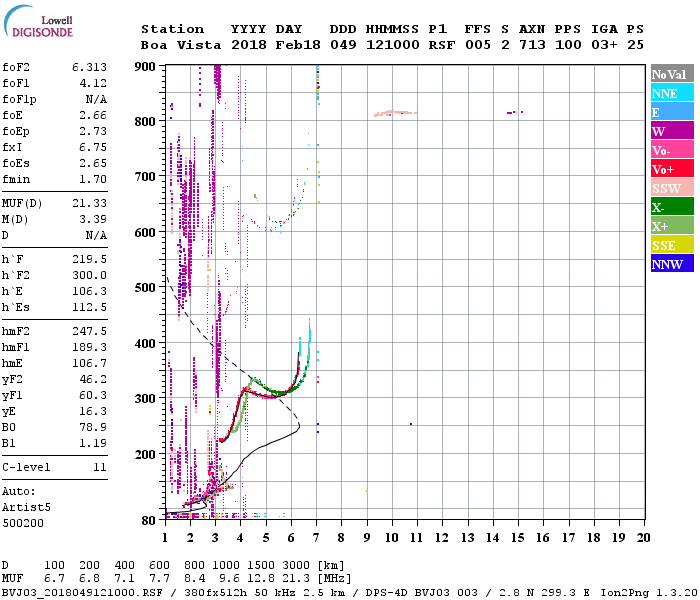700x600 pixels.
Task: Select the NoVal legend swatch
Action: click(x=672, y=74)
